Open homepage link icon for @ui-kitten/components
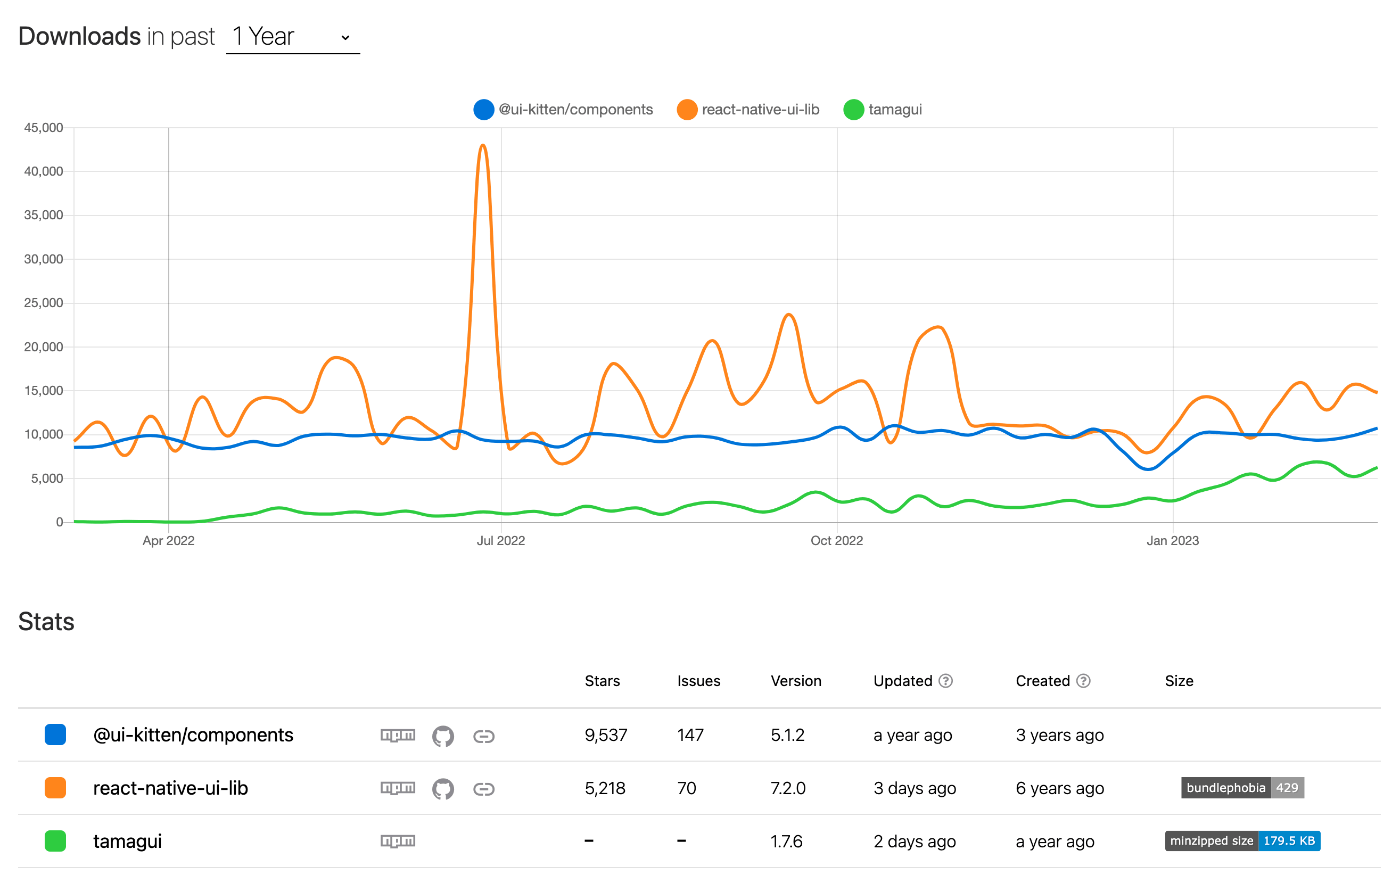The image size is (1400, 891). pyautogui.click(x=484, y=736)
